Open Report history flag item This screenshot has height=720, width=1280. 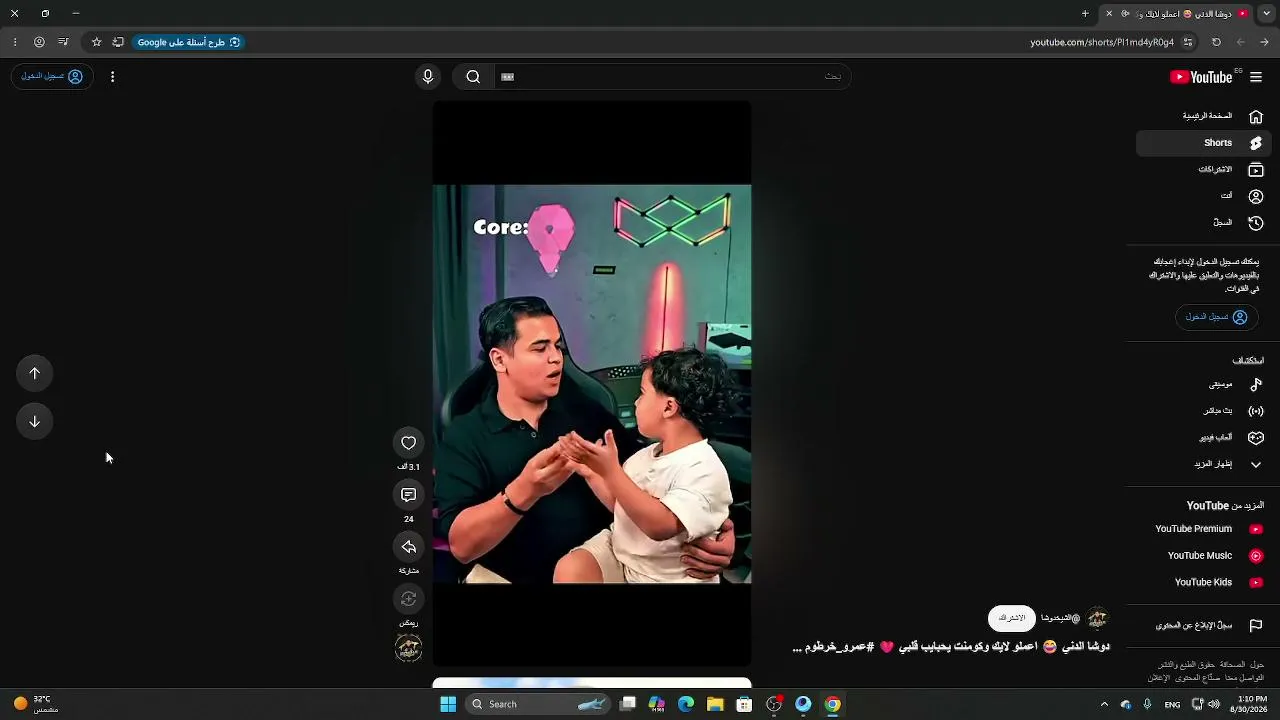tap(1204, 626)
